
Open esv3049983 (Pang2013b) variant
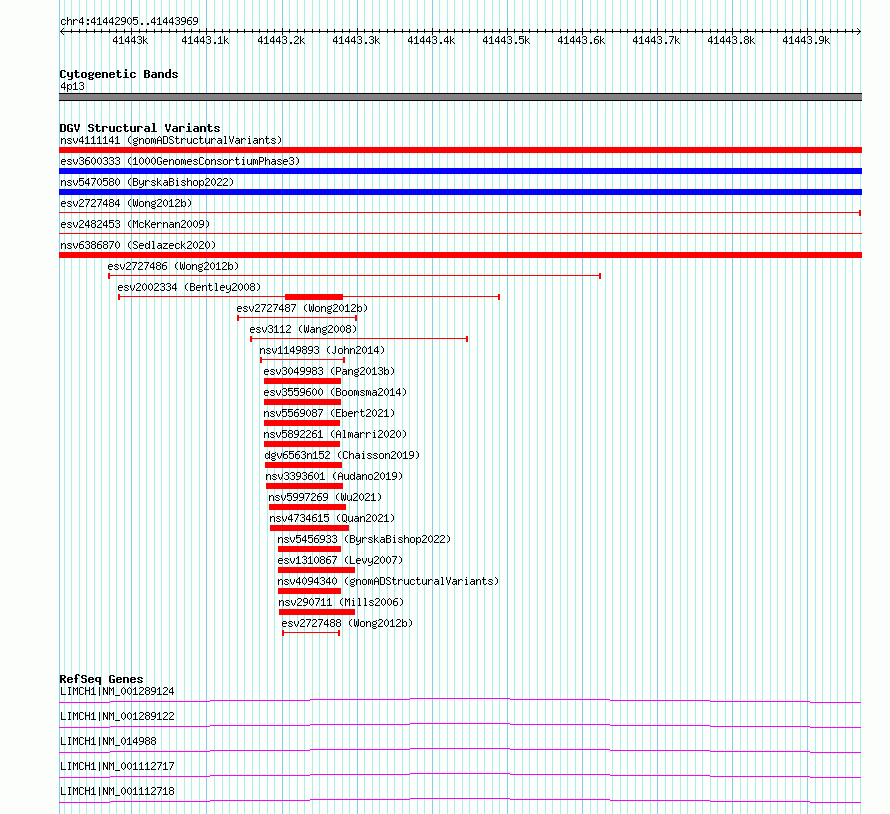click(x=329, y=371)
